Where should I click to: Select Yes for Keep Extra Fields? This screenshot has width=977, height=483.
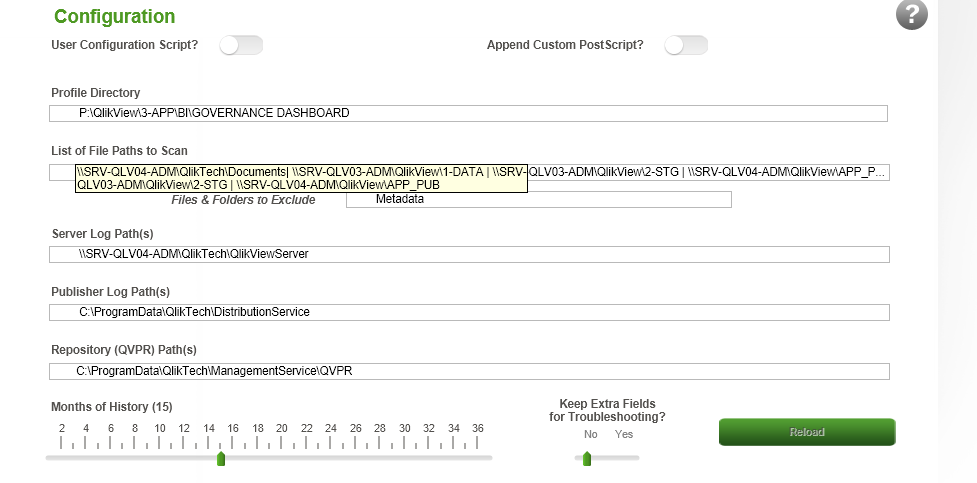click(x=624, y=435)
